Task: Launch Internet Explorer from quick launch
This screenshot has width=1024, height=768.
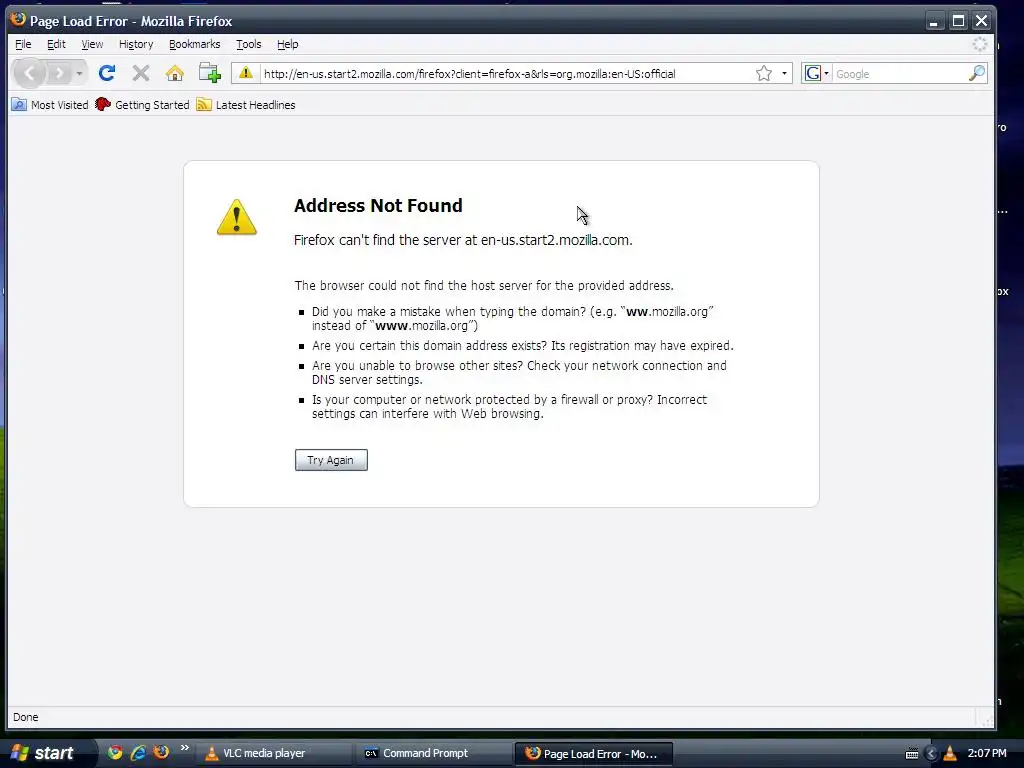Action: pyautogui.click(x=138, y=752)
